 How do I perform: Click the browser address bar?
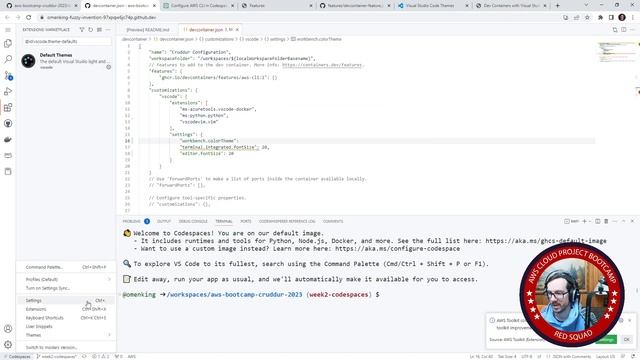[x=300, y=18]
